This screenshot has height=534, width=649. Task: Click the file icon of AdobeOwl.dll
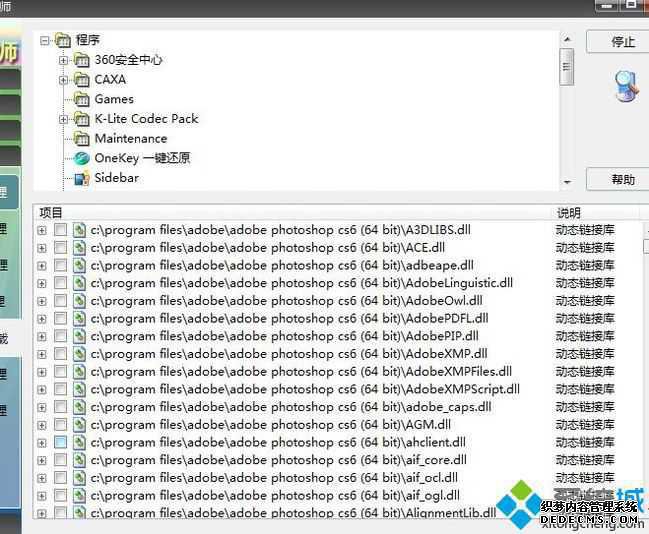coord(79,301)
